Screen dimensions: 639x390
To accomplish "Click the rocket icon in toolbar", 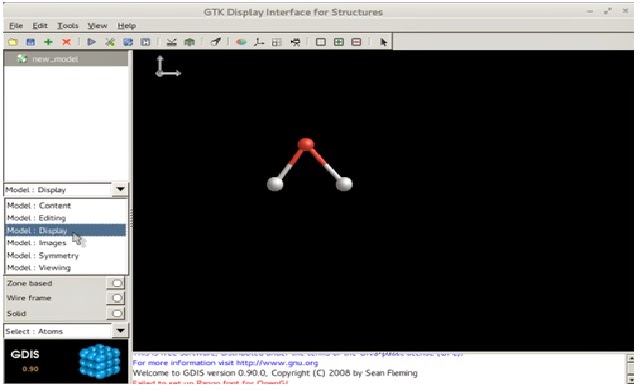I will click(216, 42).
